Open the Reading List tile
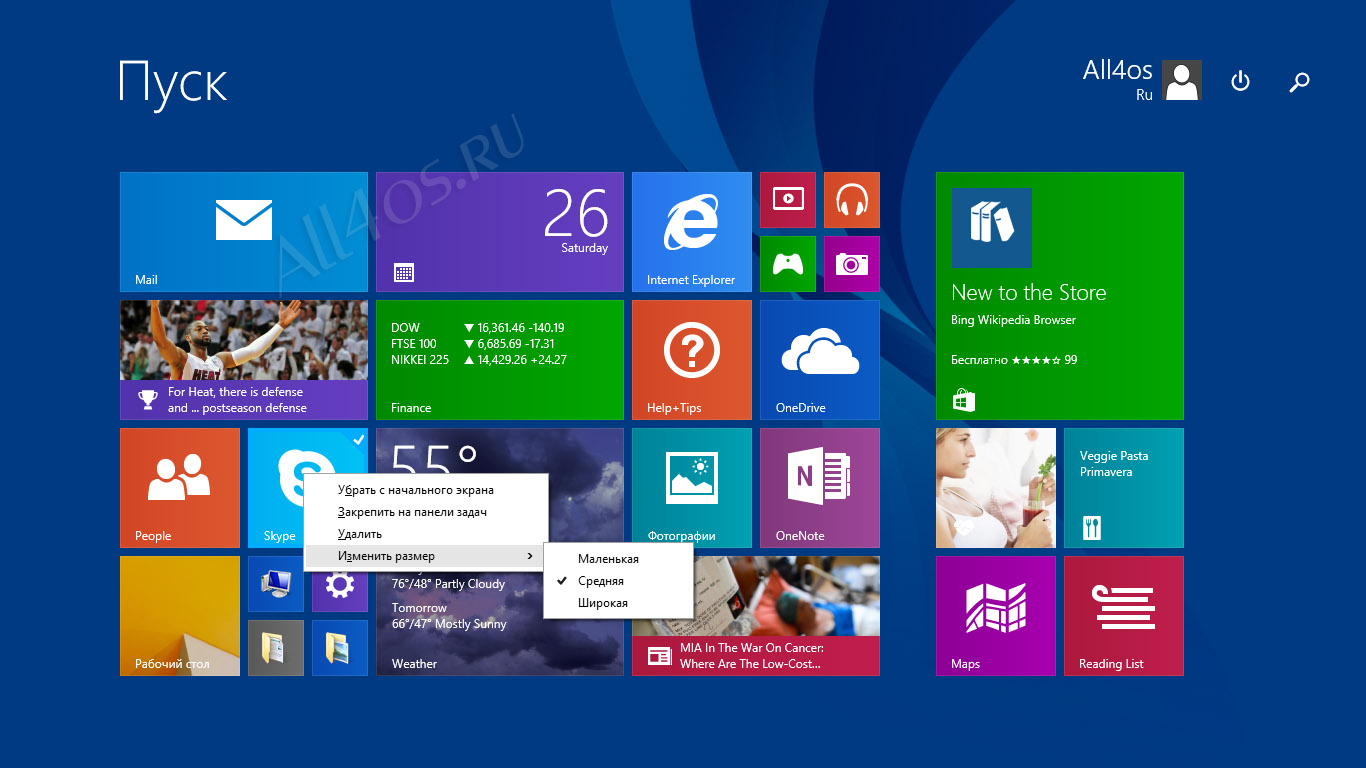 [x=1124, y=616]
